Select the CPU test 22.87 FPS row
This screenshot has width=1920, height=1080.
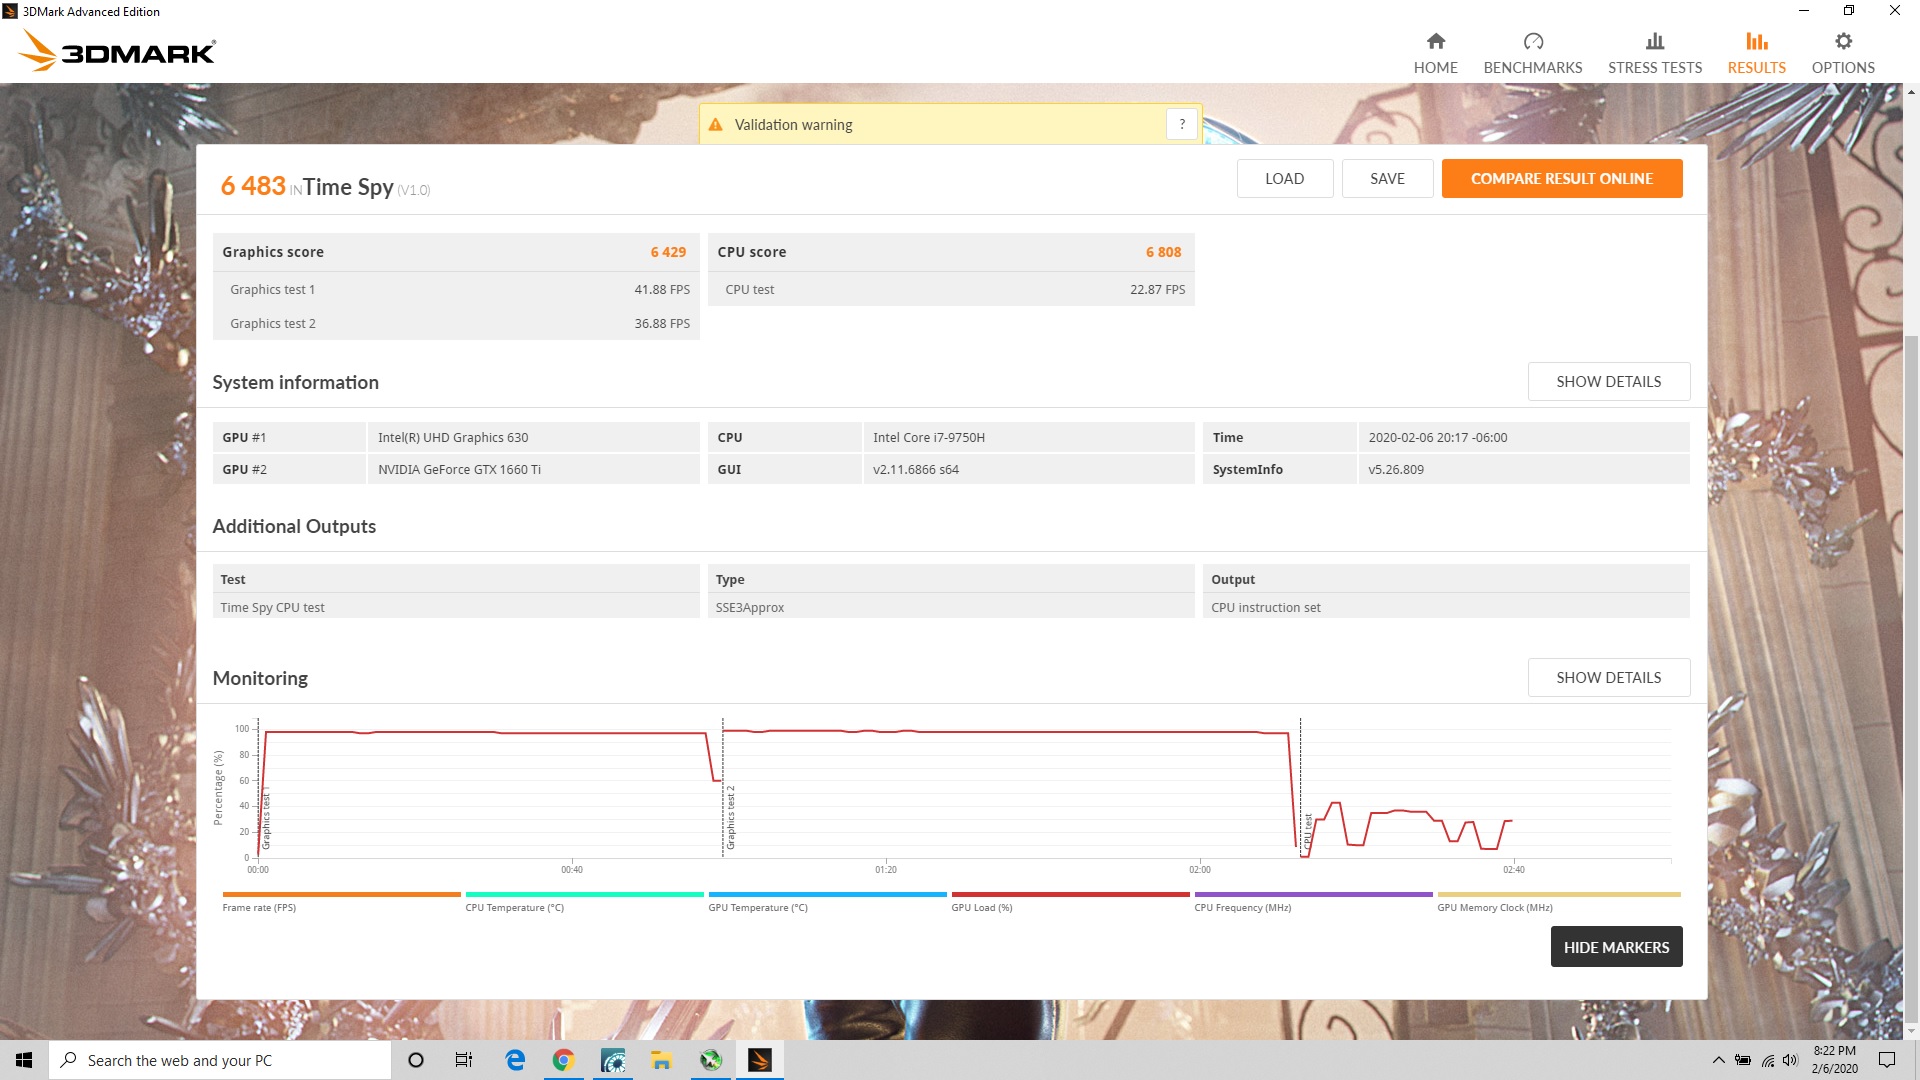(x=951, y=289)
